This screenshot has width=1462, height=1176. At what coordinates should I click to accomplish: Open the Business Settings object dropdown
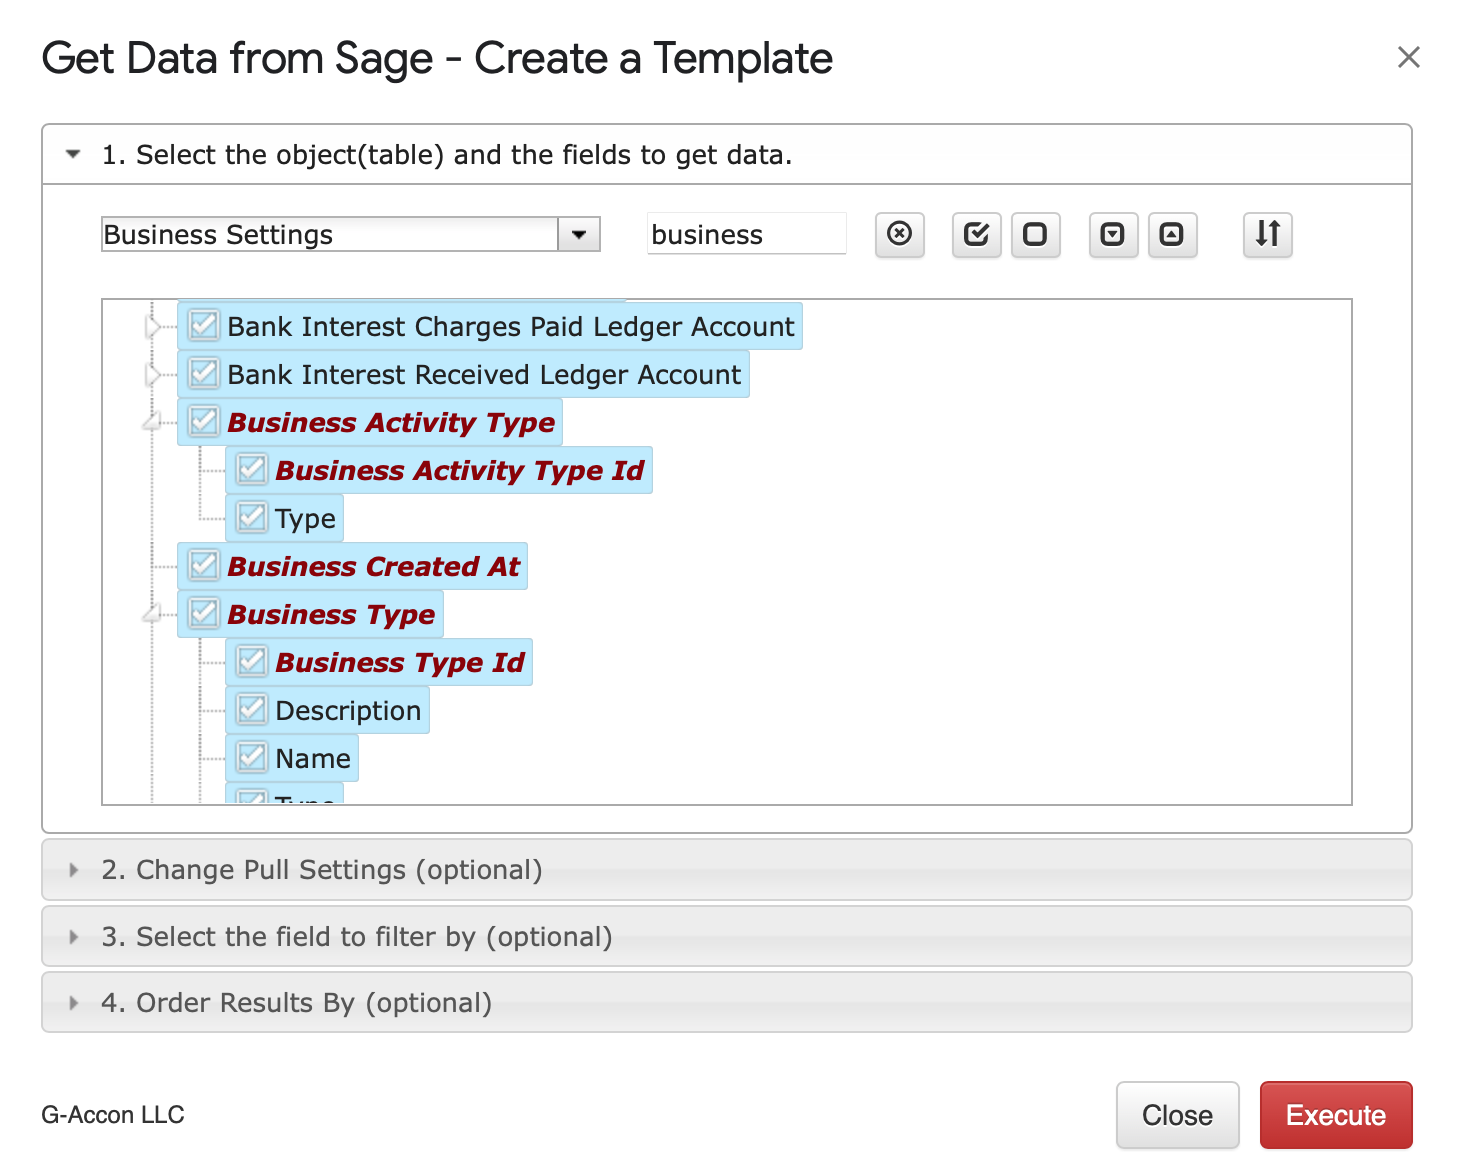[x=578, y=235]
